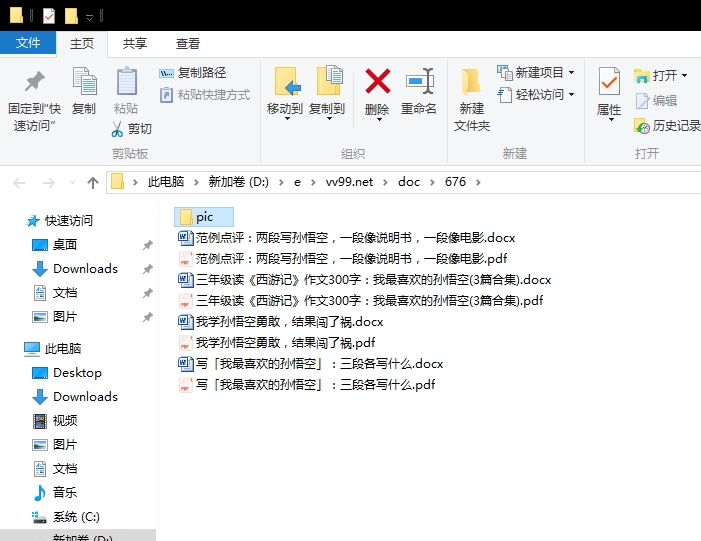Open Downloads under This PC
This screenshot has width=701, height=541.
(75, 397)
